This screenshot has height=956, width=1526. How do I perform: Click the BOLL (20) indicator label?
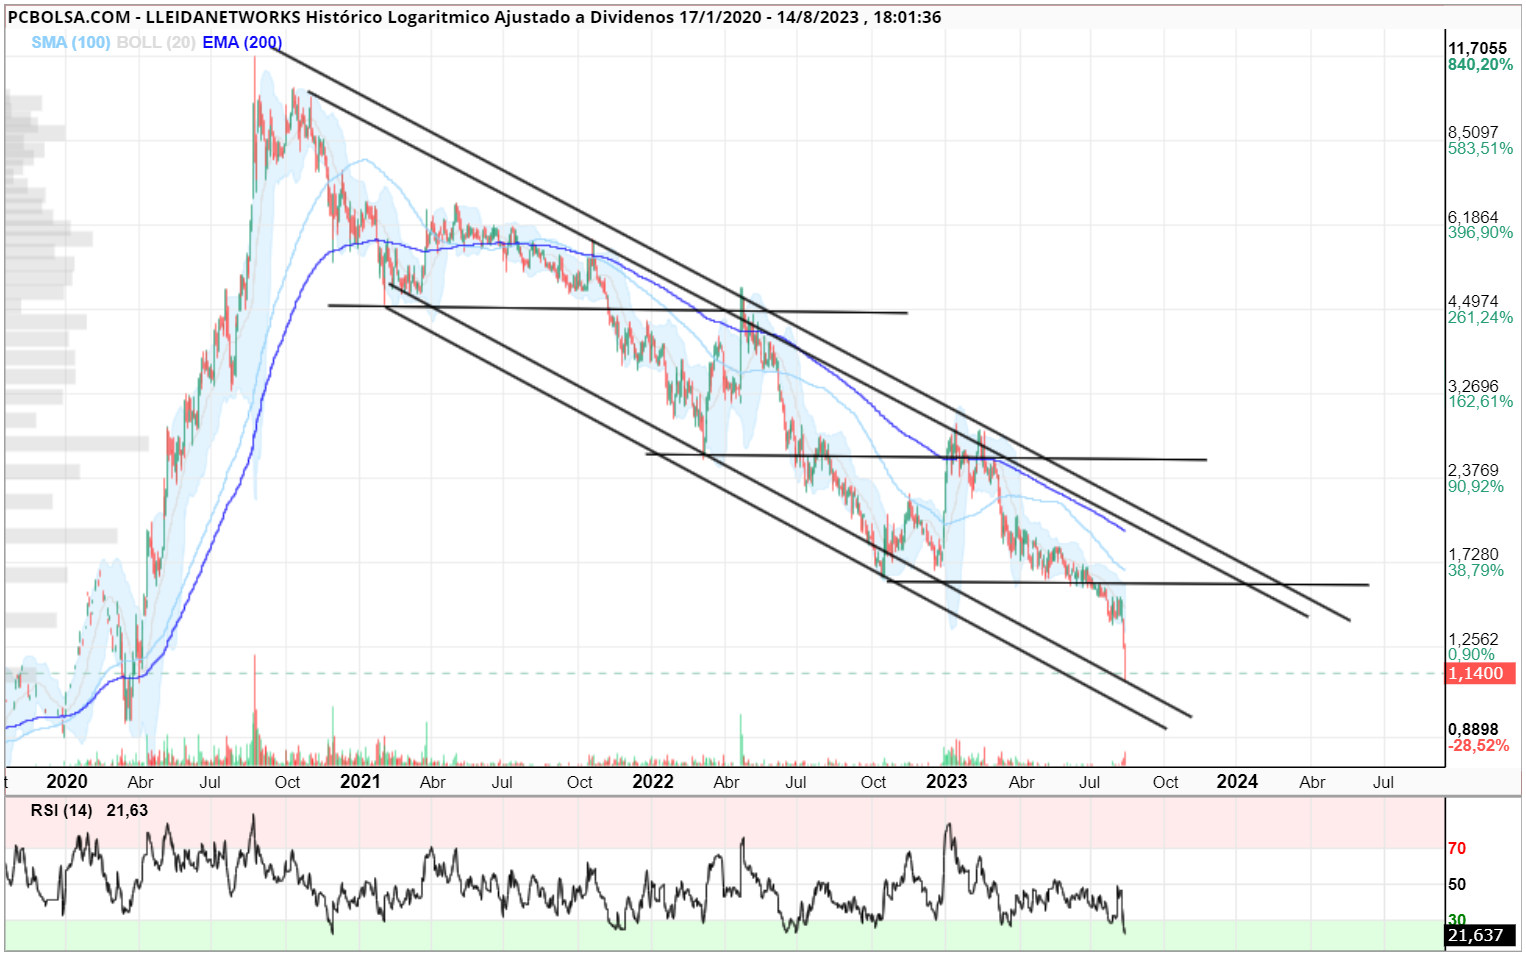tap(156, 42)
